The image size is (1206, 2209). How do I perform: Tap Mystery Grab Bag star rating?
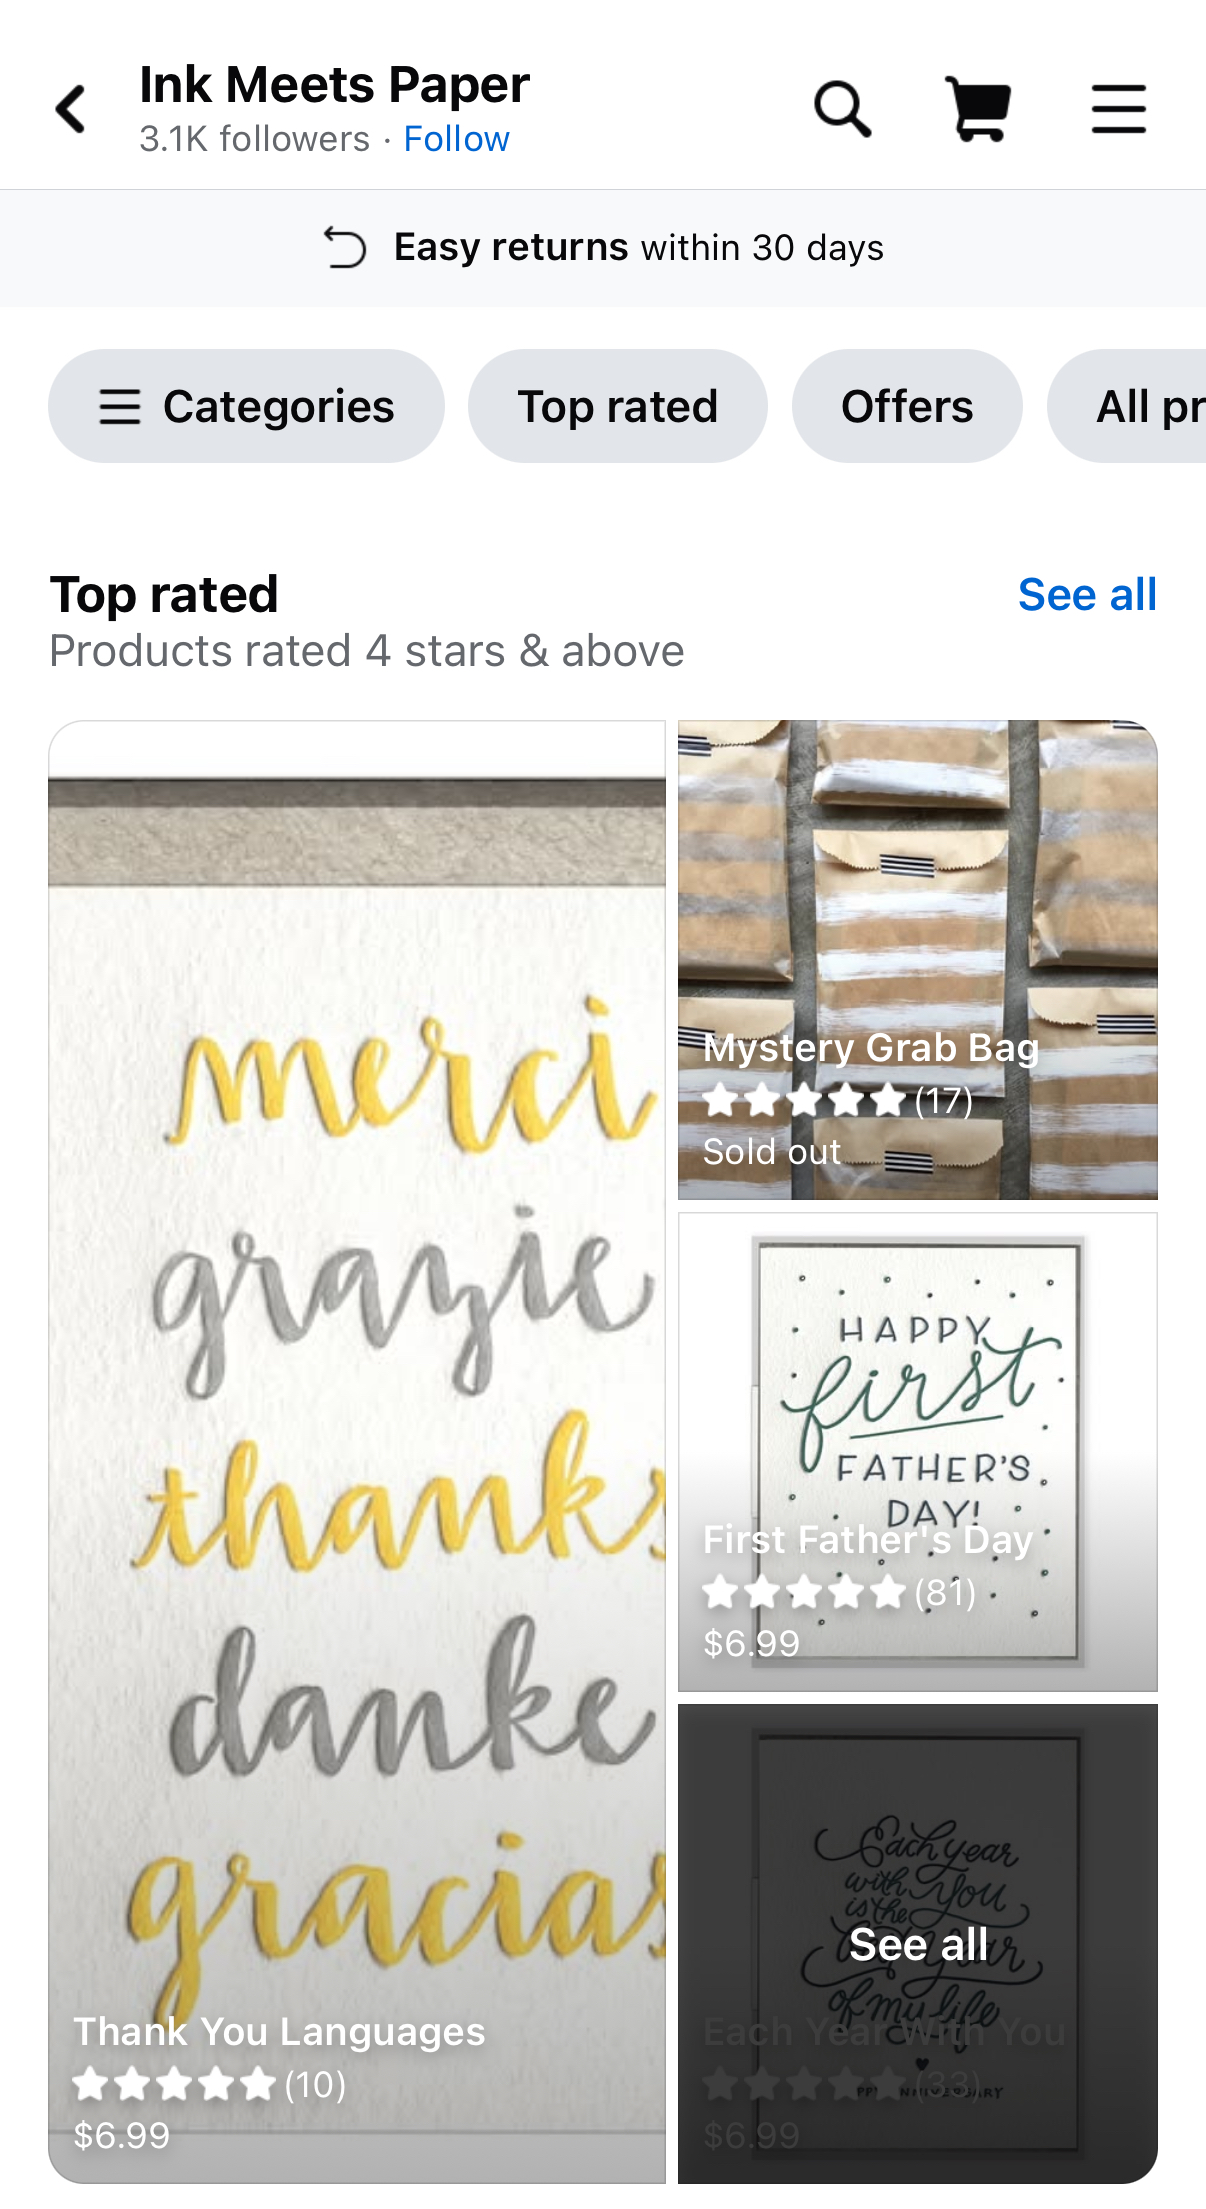[838, 1101]
